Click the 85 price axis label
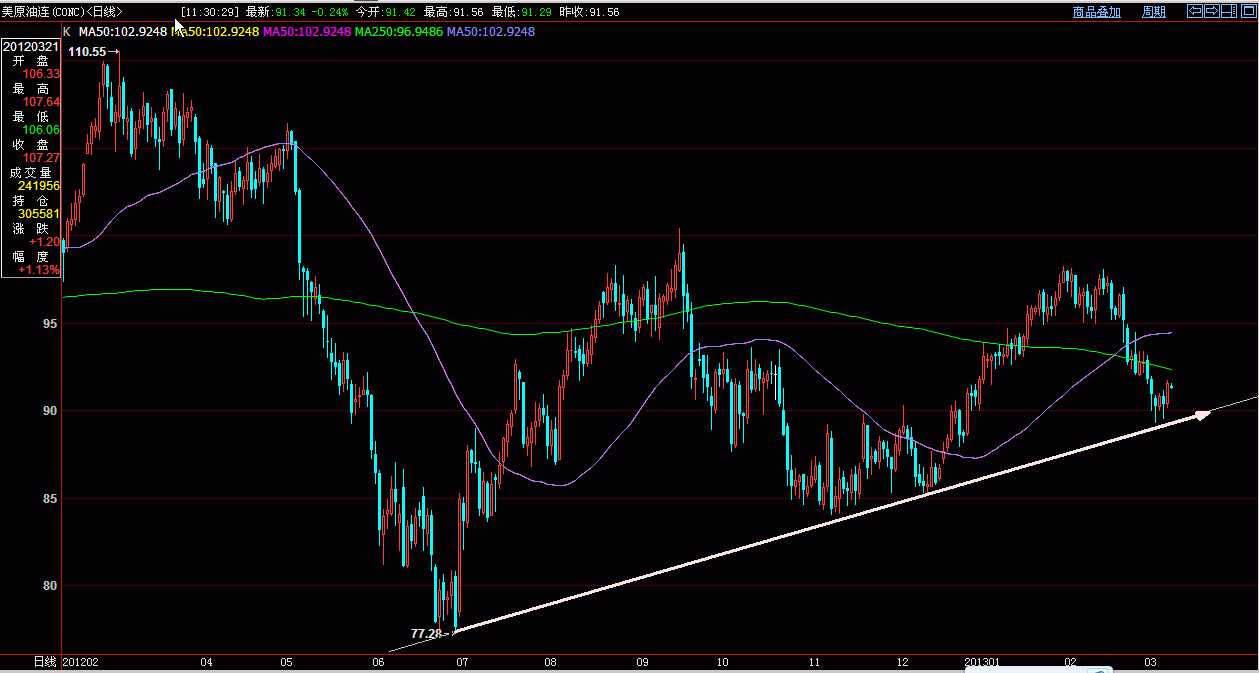 click(x=49, y=499)
